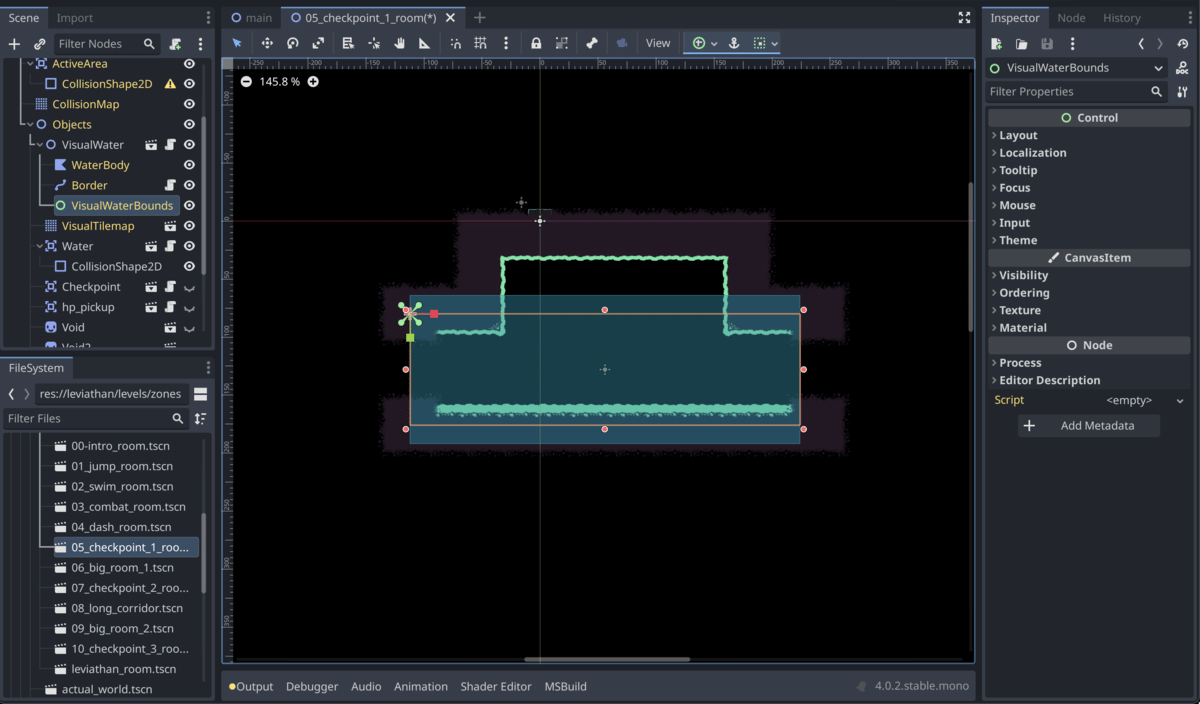This screenshot has width=1200, height=704.
Task: Click the Filter Properties search field
Action: tap(1066, 91)
